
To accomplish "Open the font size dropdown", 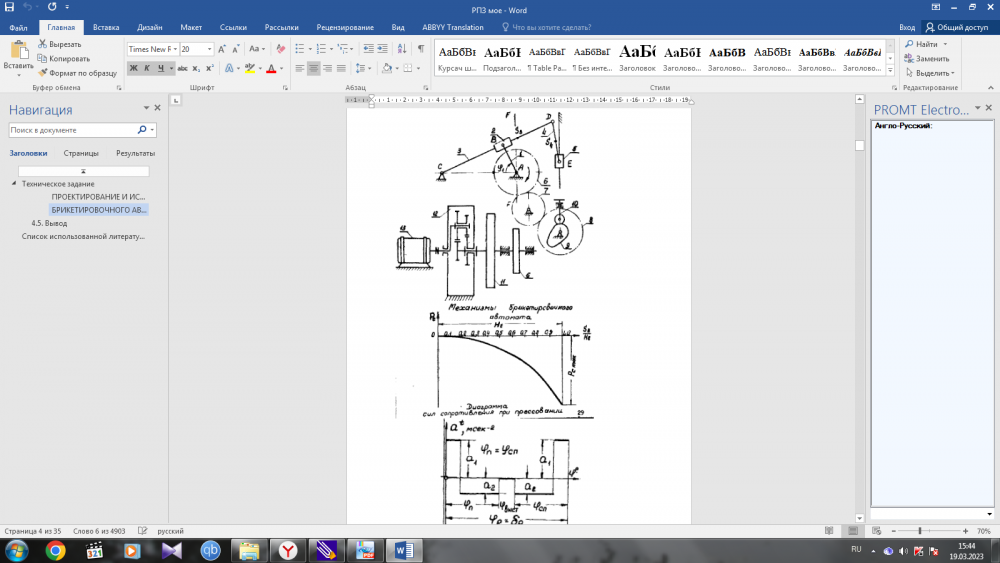I will pyautogui.click(x=209, y=48).
